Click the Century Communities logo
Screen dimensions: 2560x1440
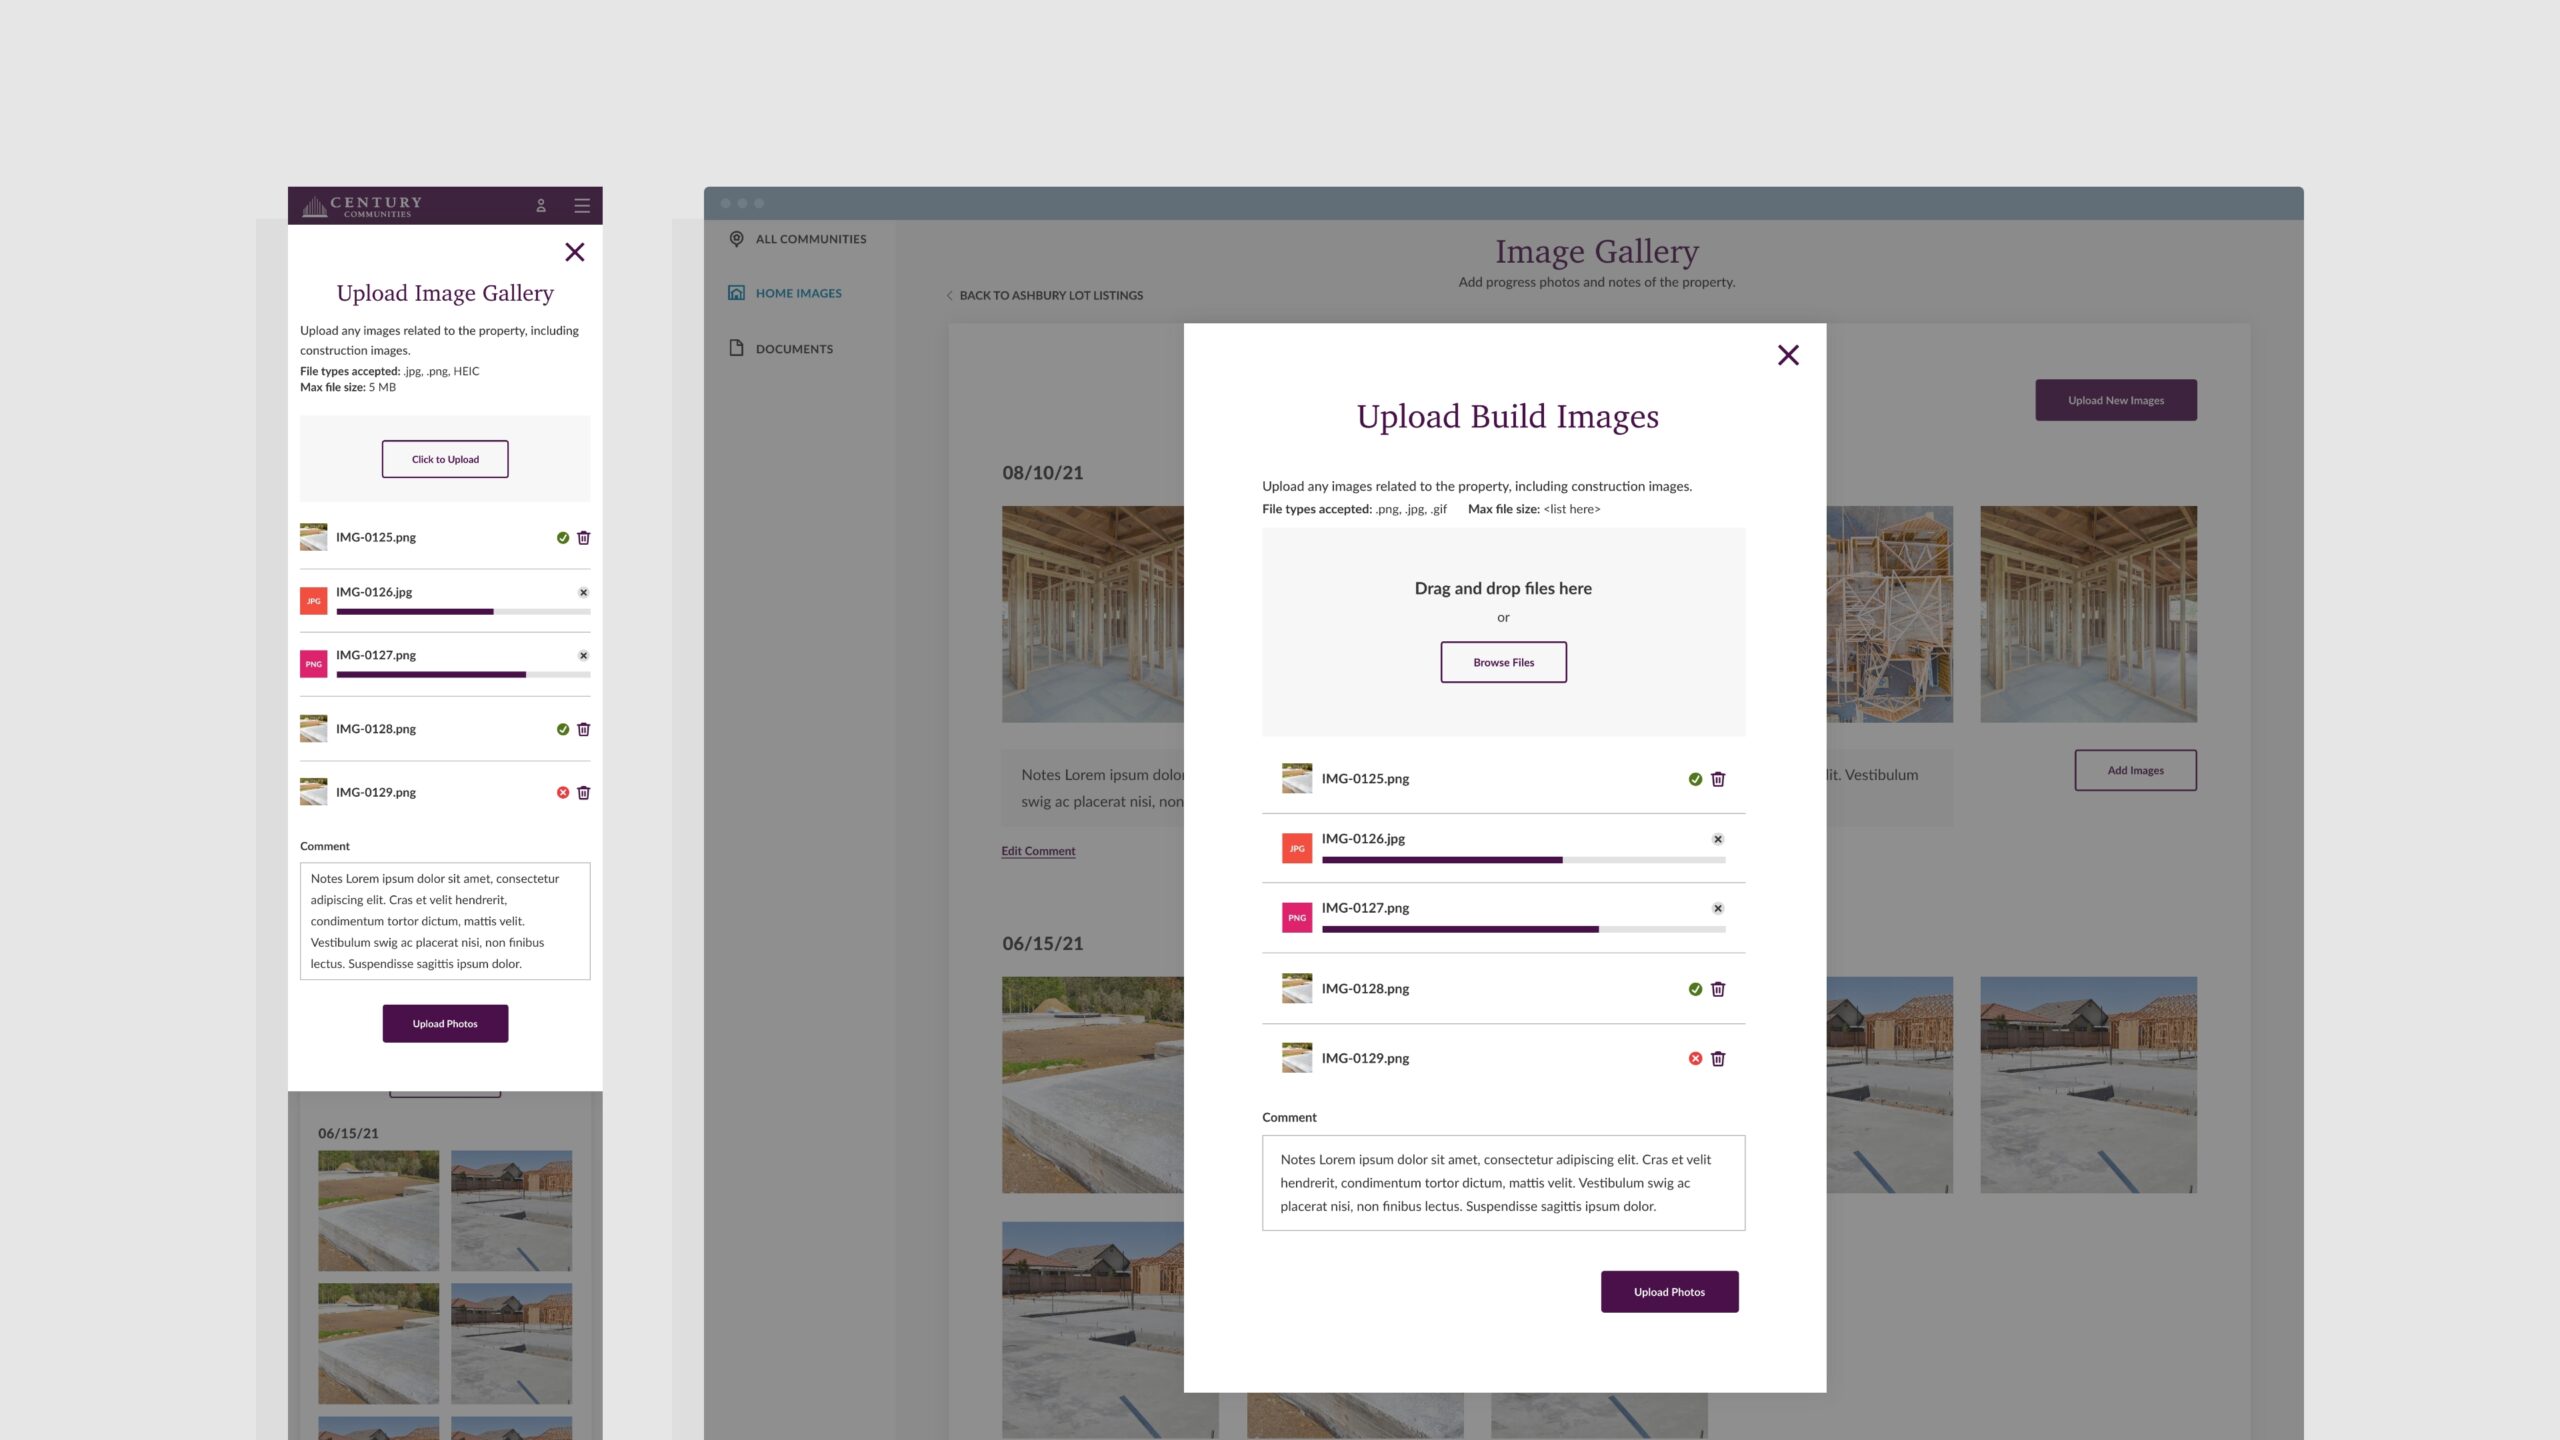pyautogui.click(x=362, y=206)
